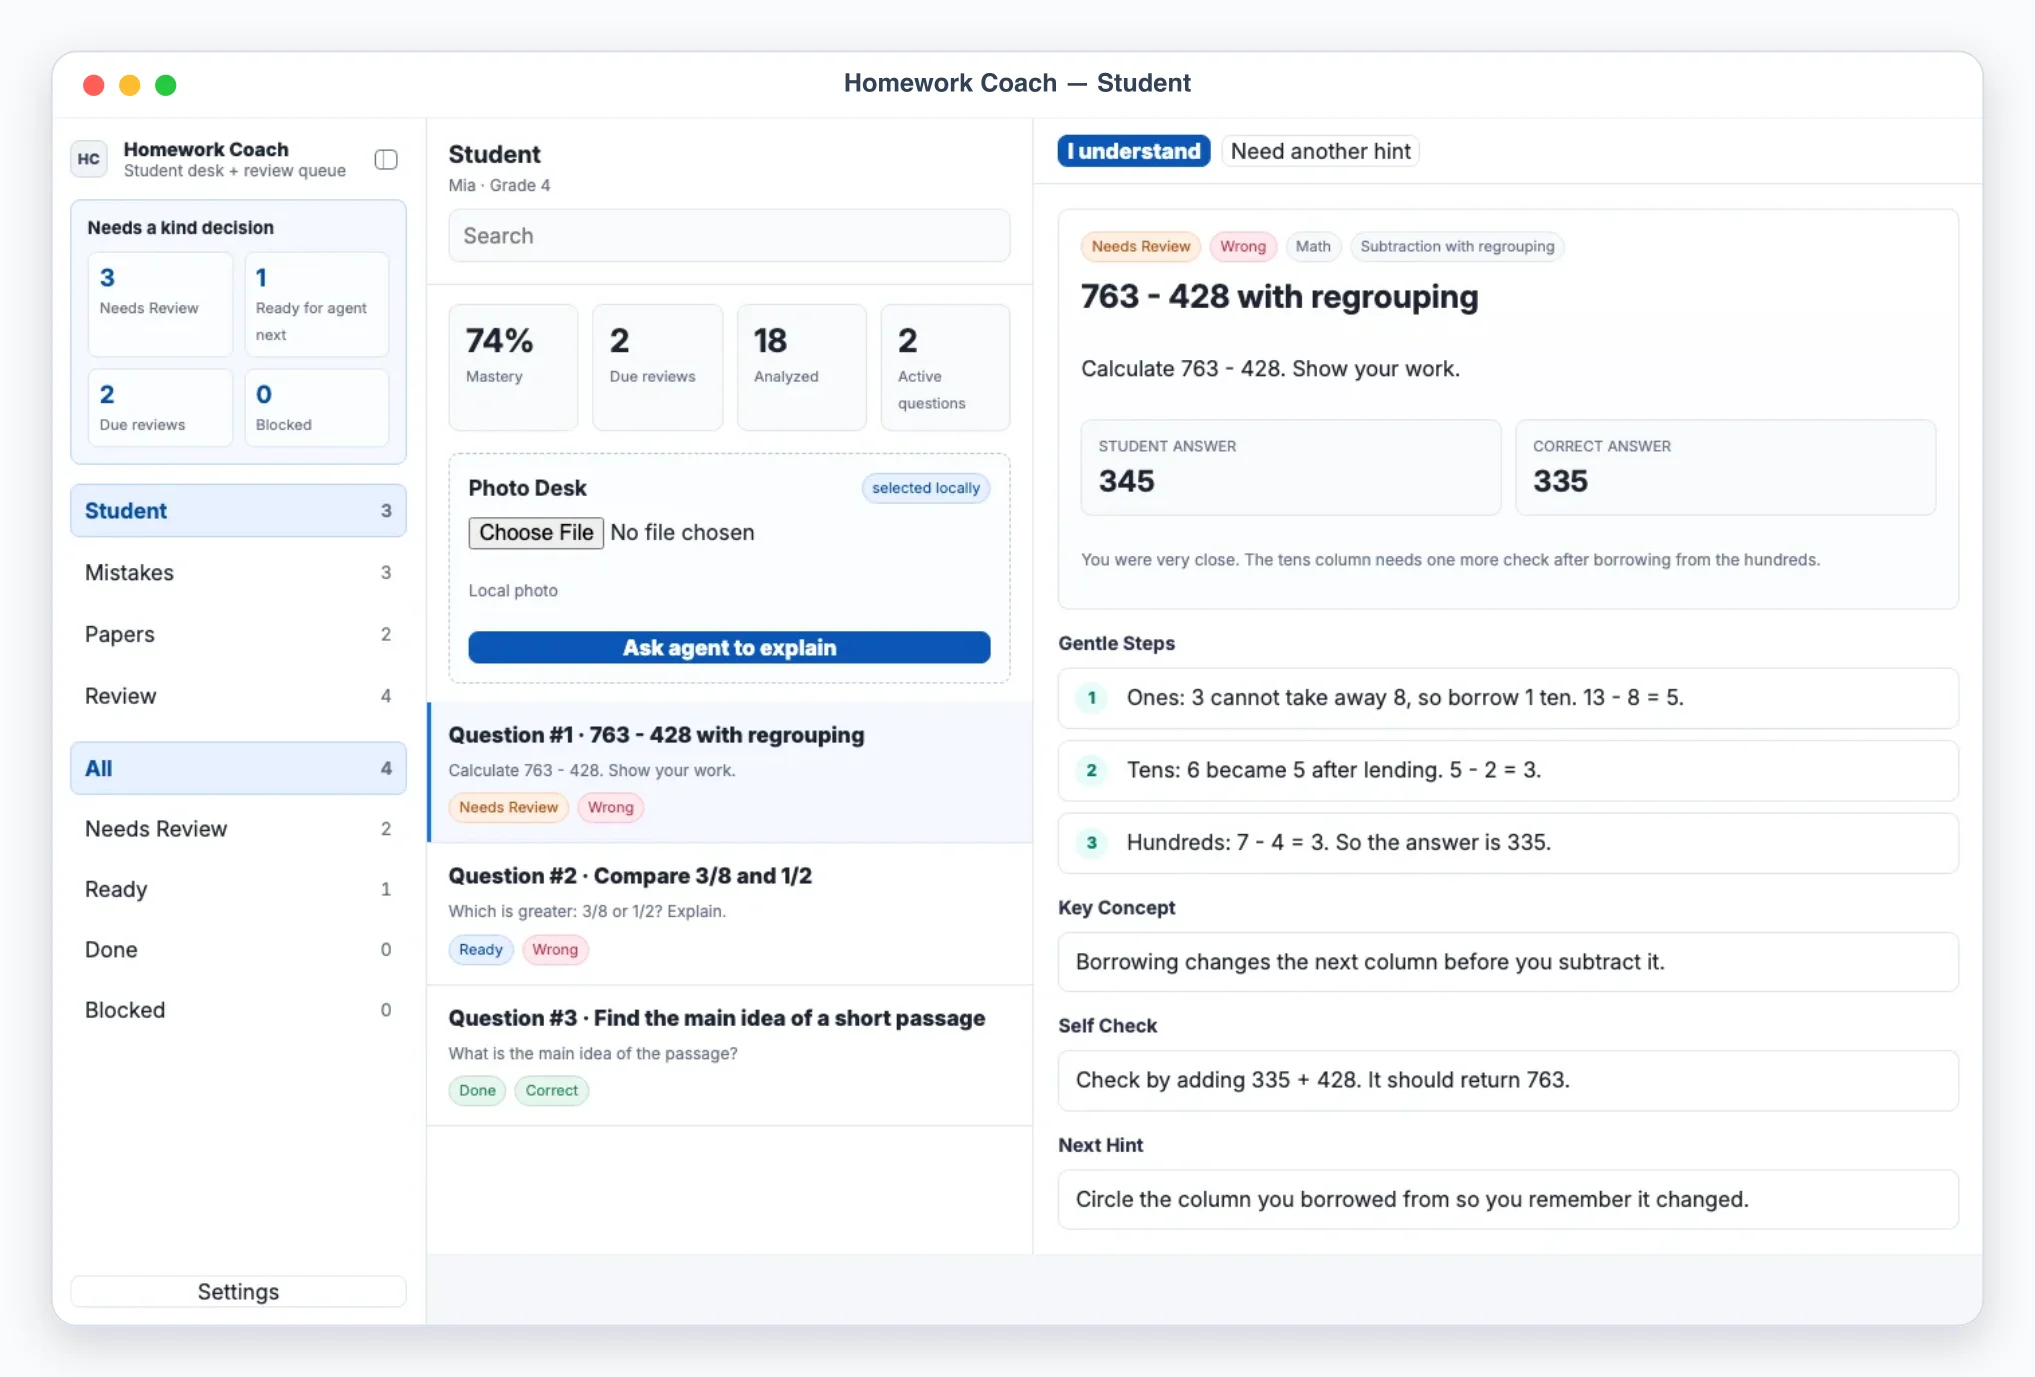Open the Review section
The image size is (2035, 1377).
point(238,696)
